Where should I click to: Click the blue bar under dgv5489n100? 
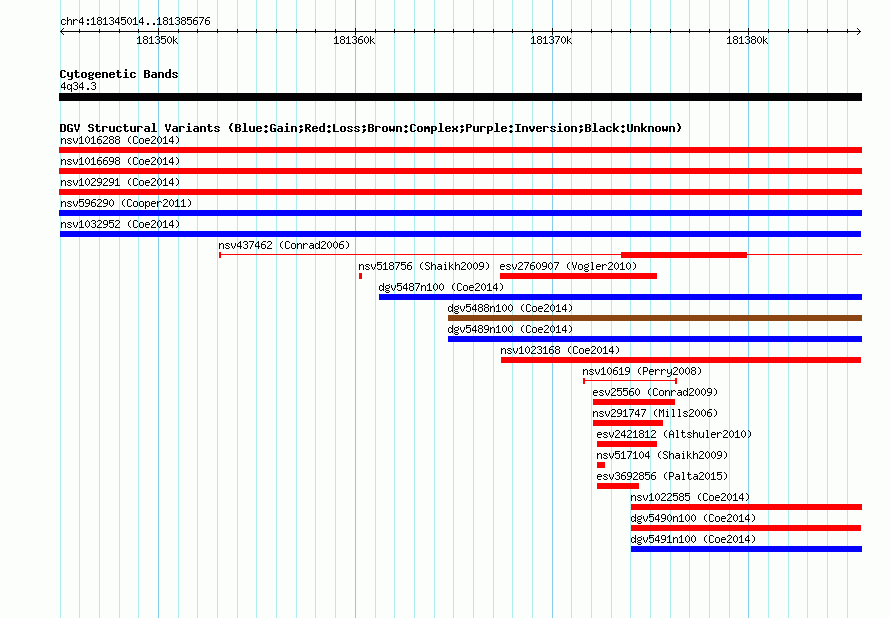(655, 339)
